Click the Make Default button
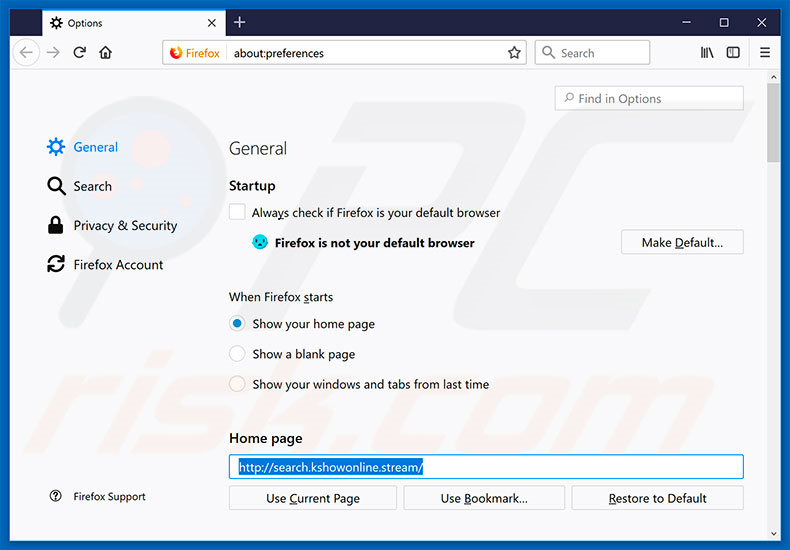Screen dimensions: 790x550 (x=682, y=242)
